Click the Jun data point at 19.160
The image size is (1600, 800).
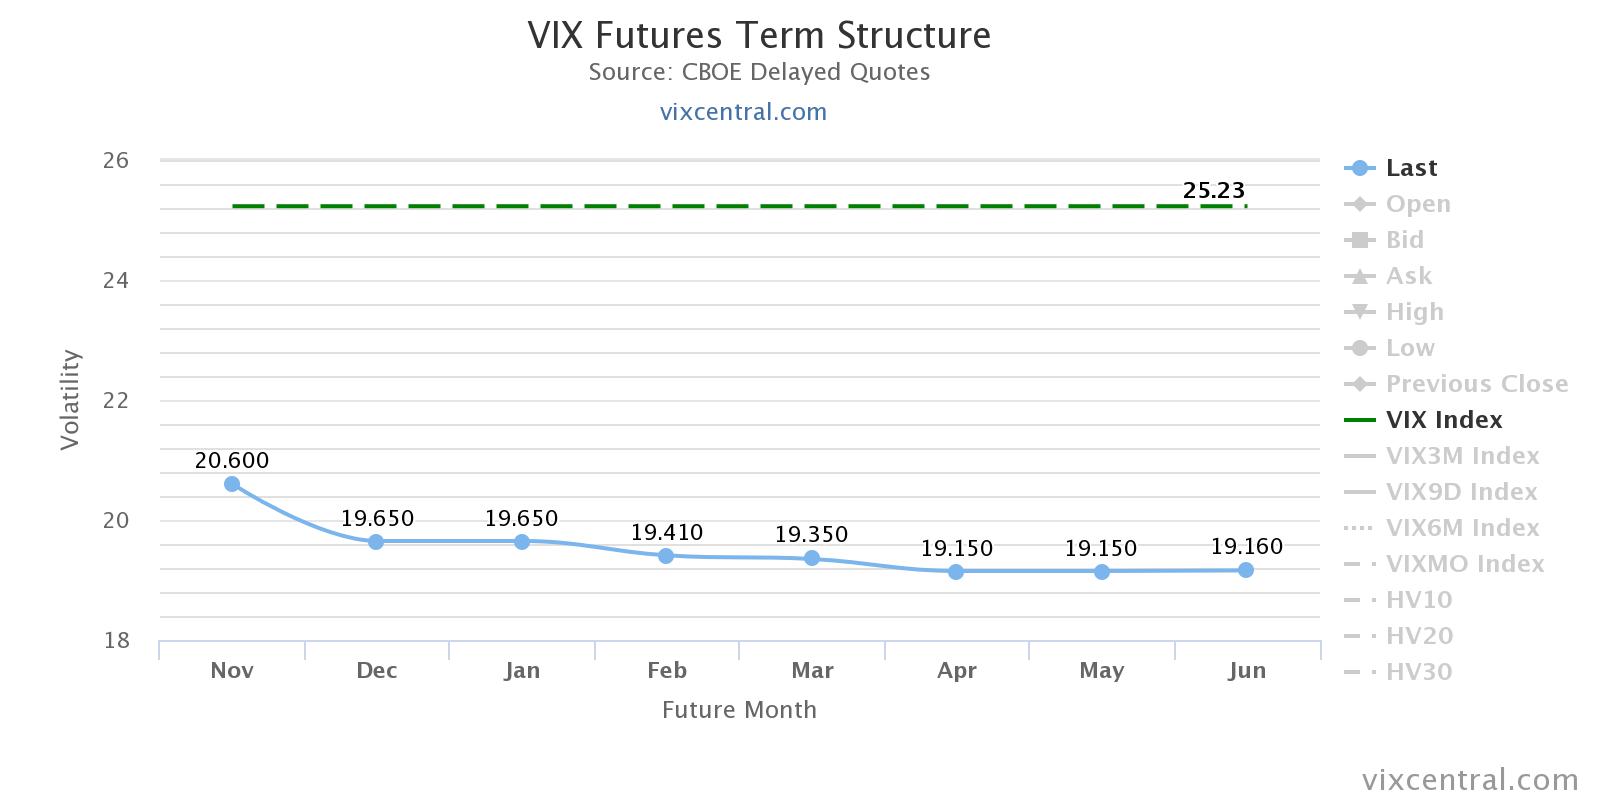[1246, 570]
